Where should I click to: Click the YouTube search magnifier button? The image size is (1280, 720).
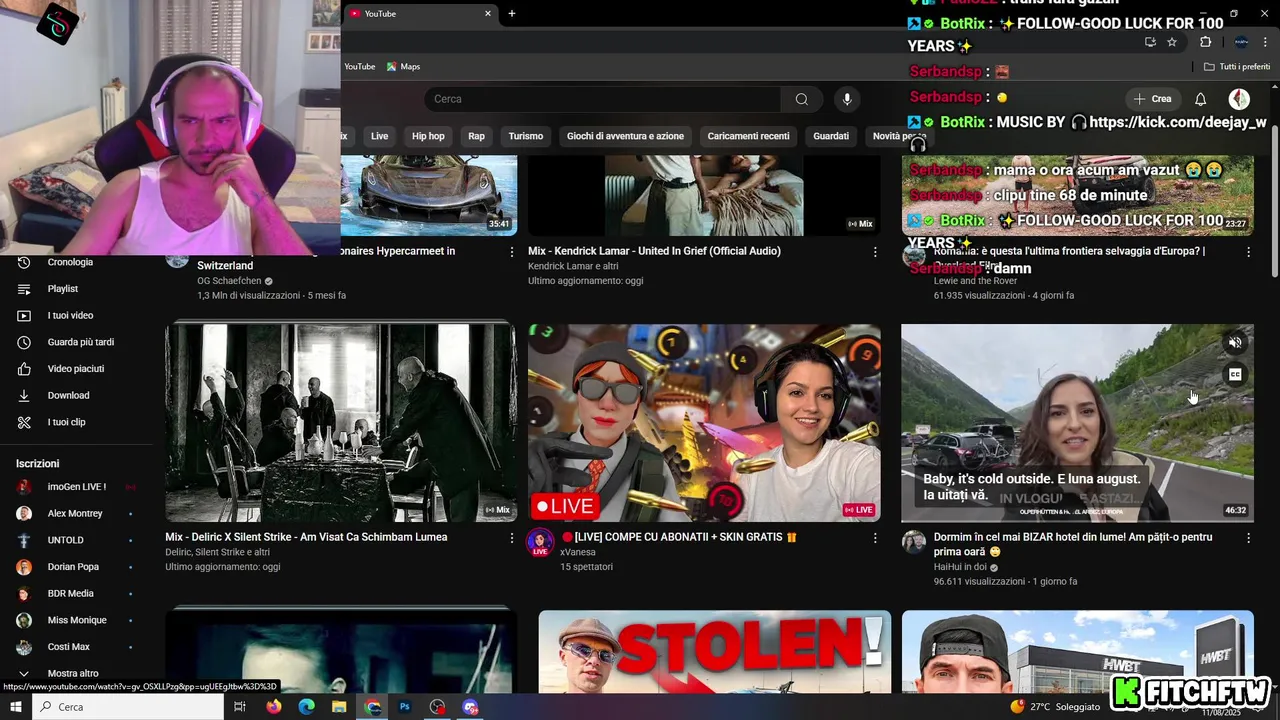[x=802, y=99]
